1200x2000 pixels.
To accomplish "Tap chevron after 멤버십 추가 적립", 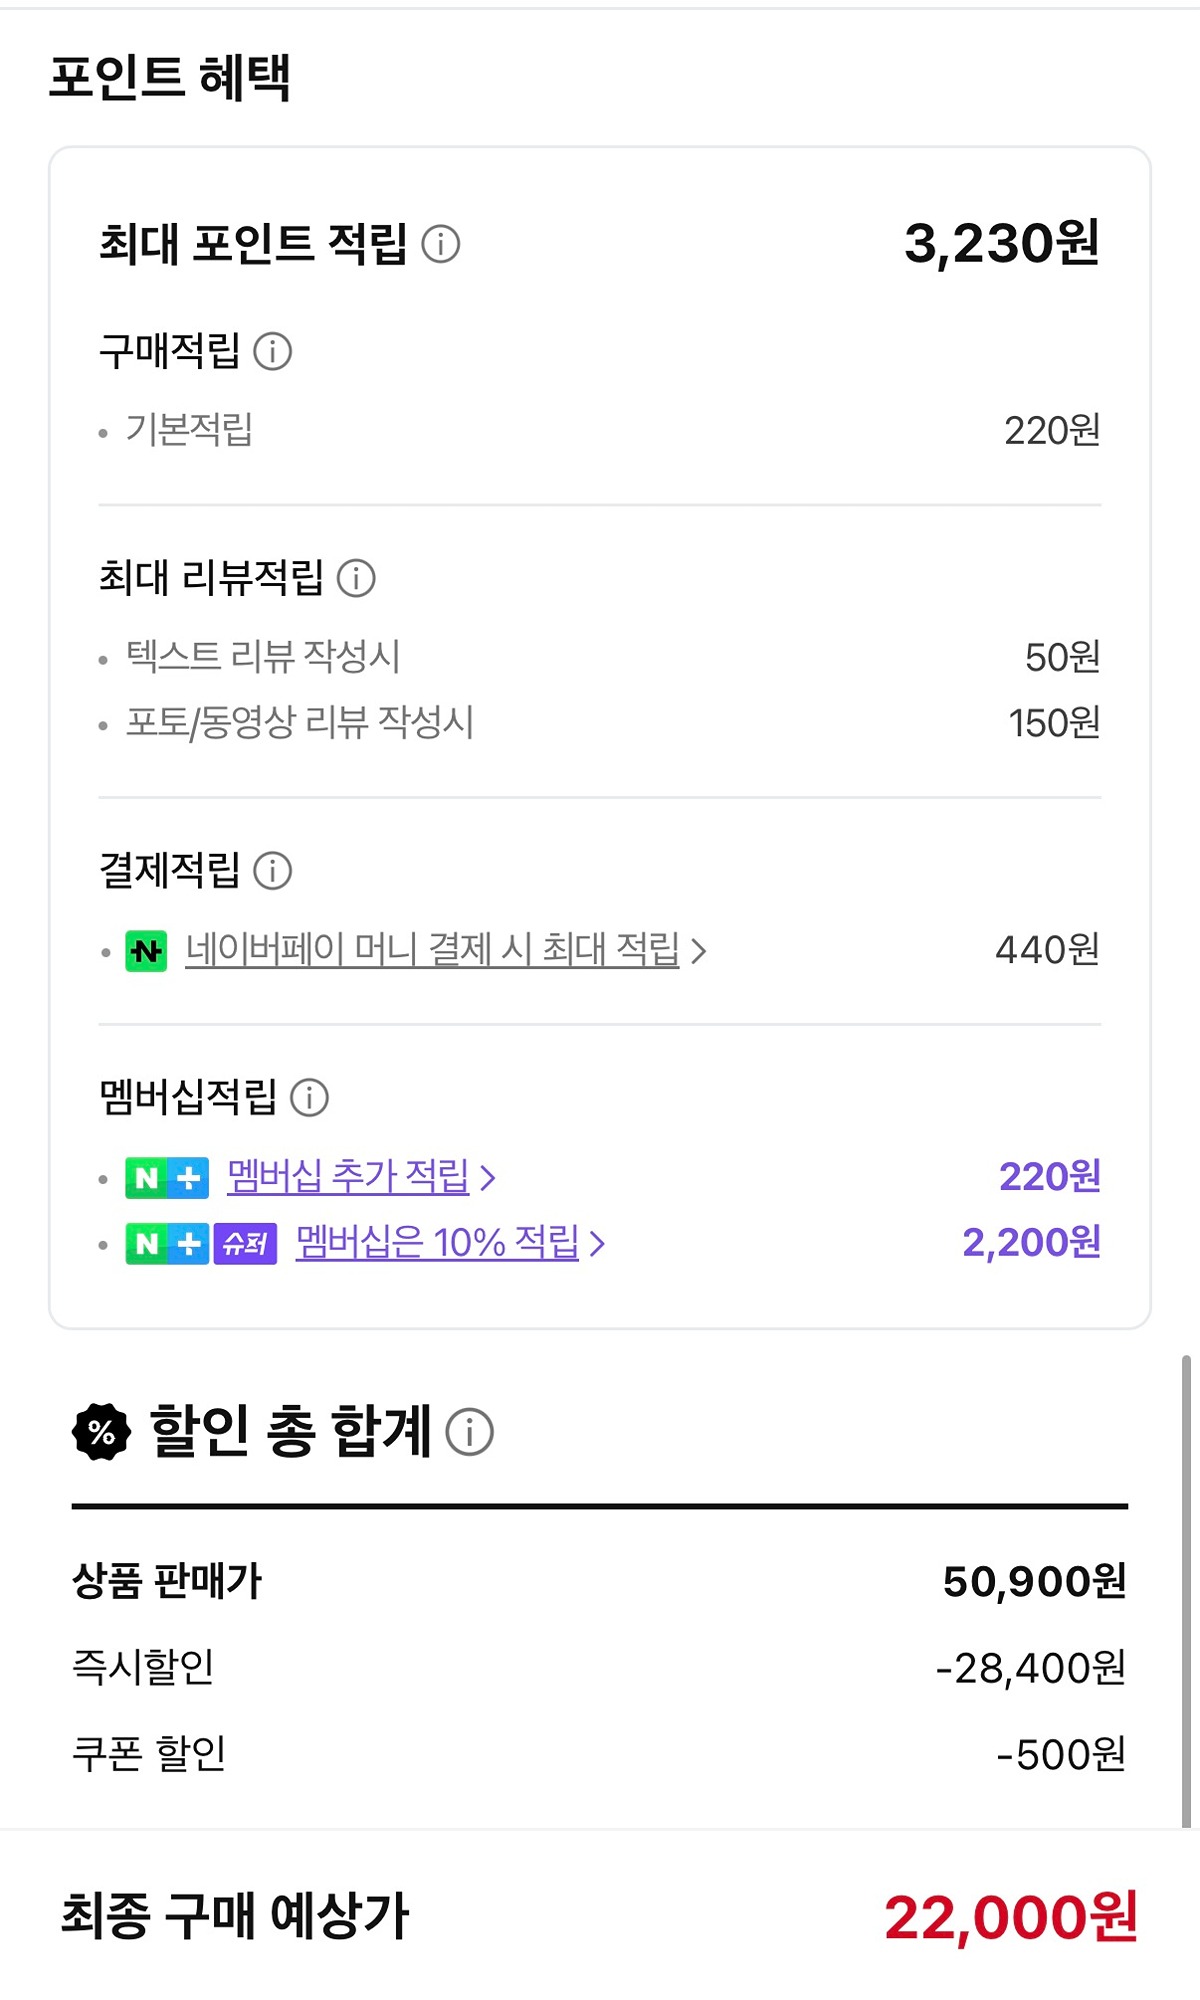I will click(x=488, y=1178).
